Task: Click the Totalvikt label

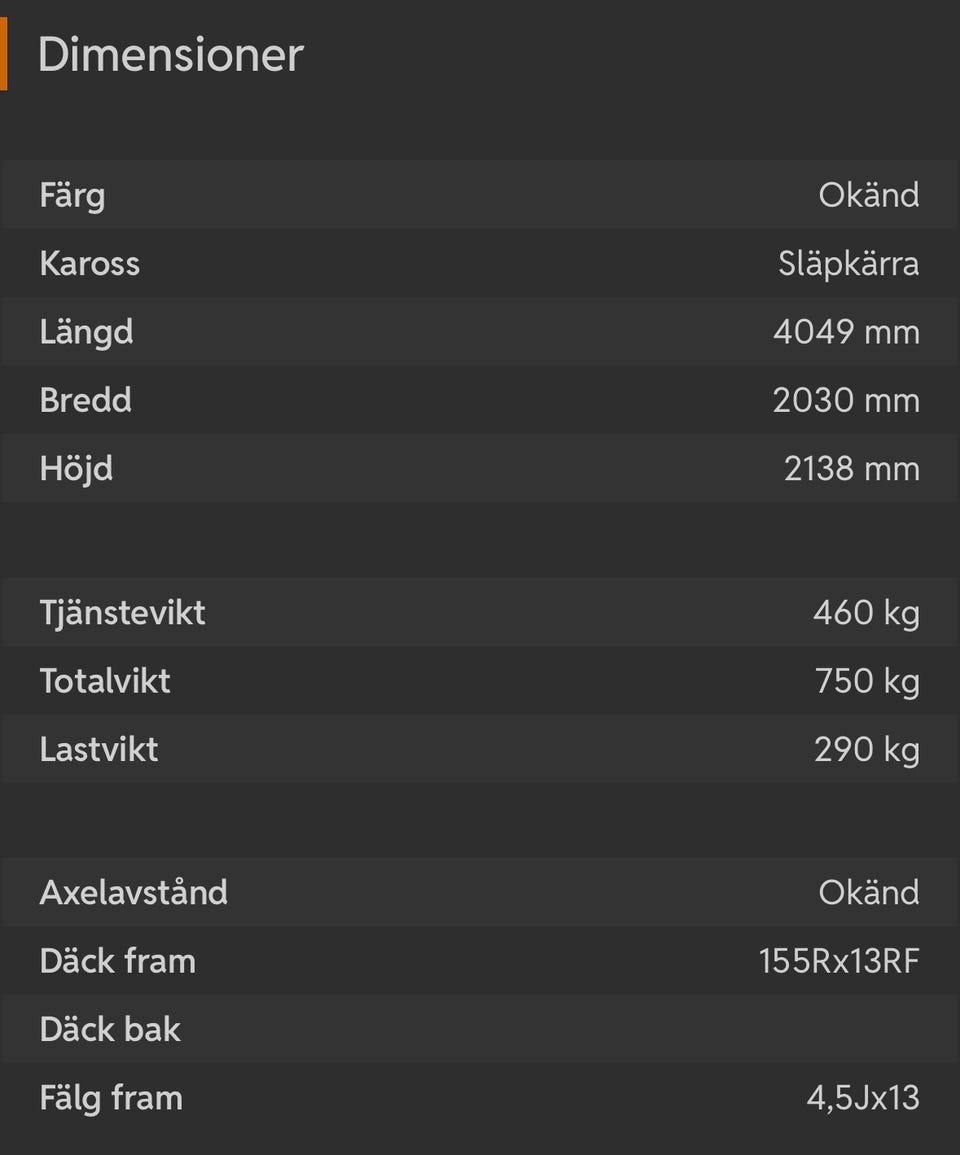Action: pyautogui.click(x=105, y=681)
